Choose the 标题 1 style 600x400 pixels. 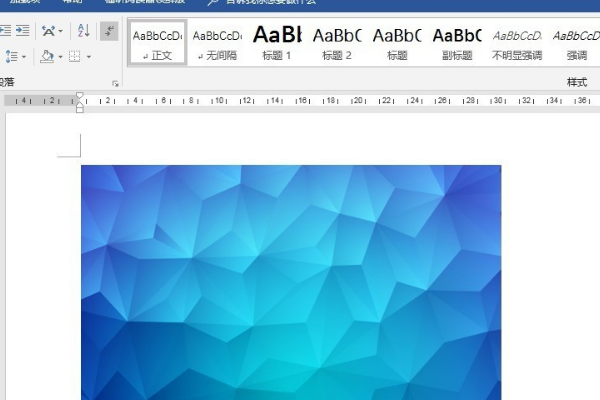click(277, 43)
